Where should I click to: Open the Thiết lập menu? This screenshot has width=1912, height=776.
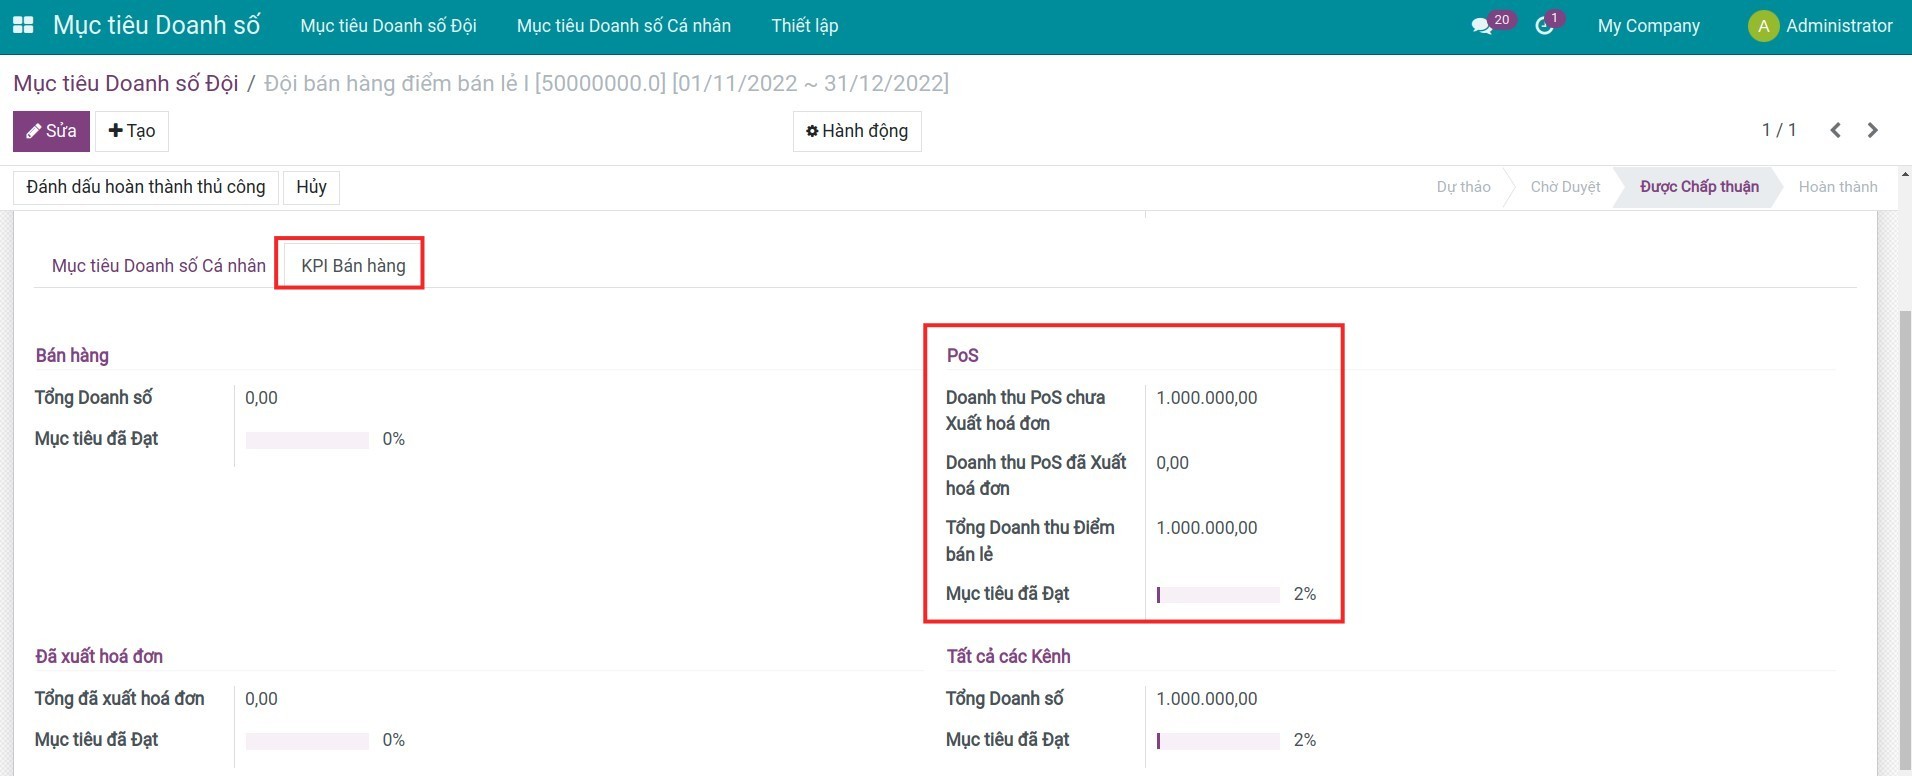[x=804, y=26]
